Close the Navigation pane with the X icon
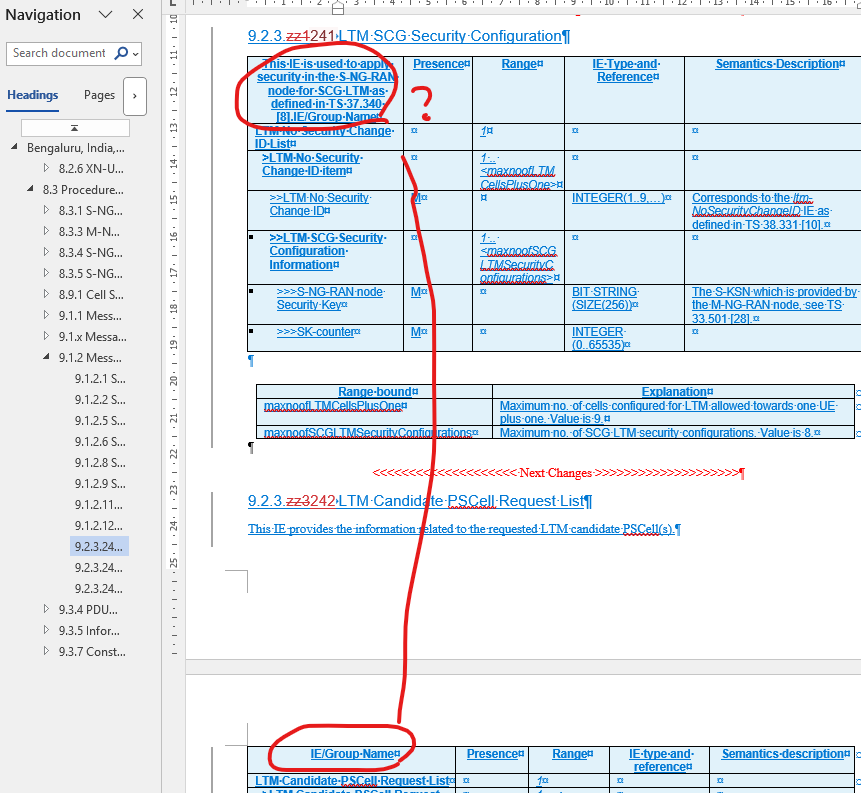This screenshot has height=793, width=861. [137, 15]
